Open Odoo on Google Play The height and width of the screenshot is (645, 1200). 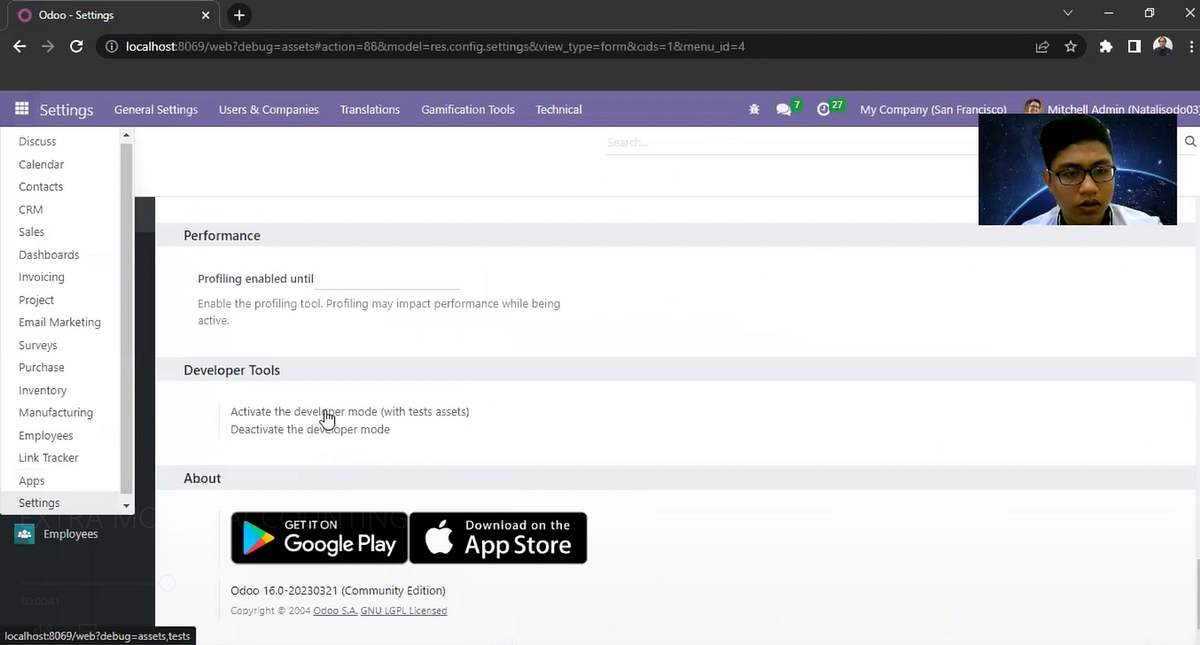tap(319, 538)
